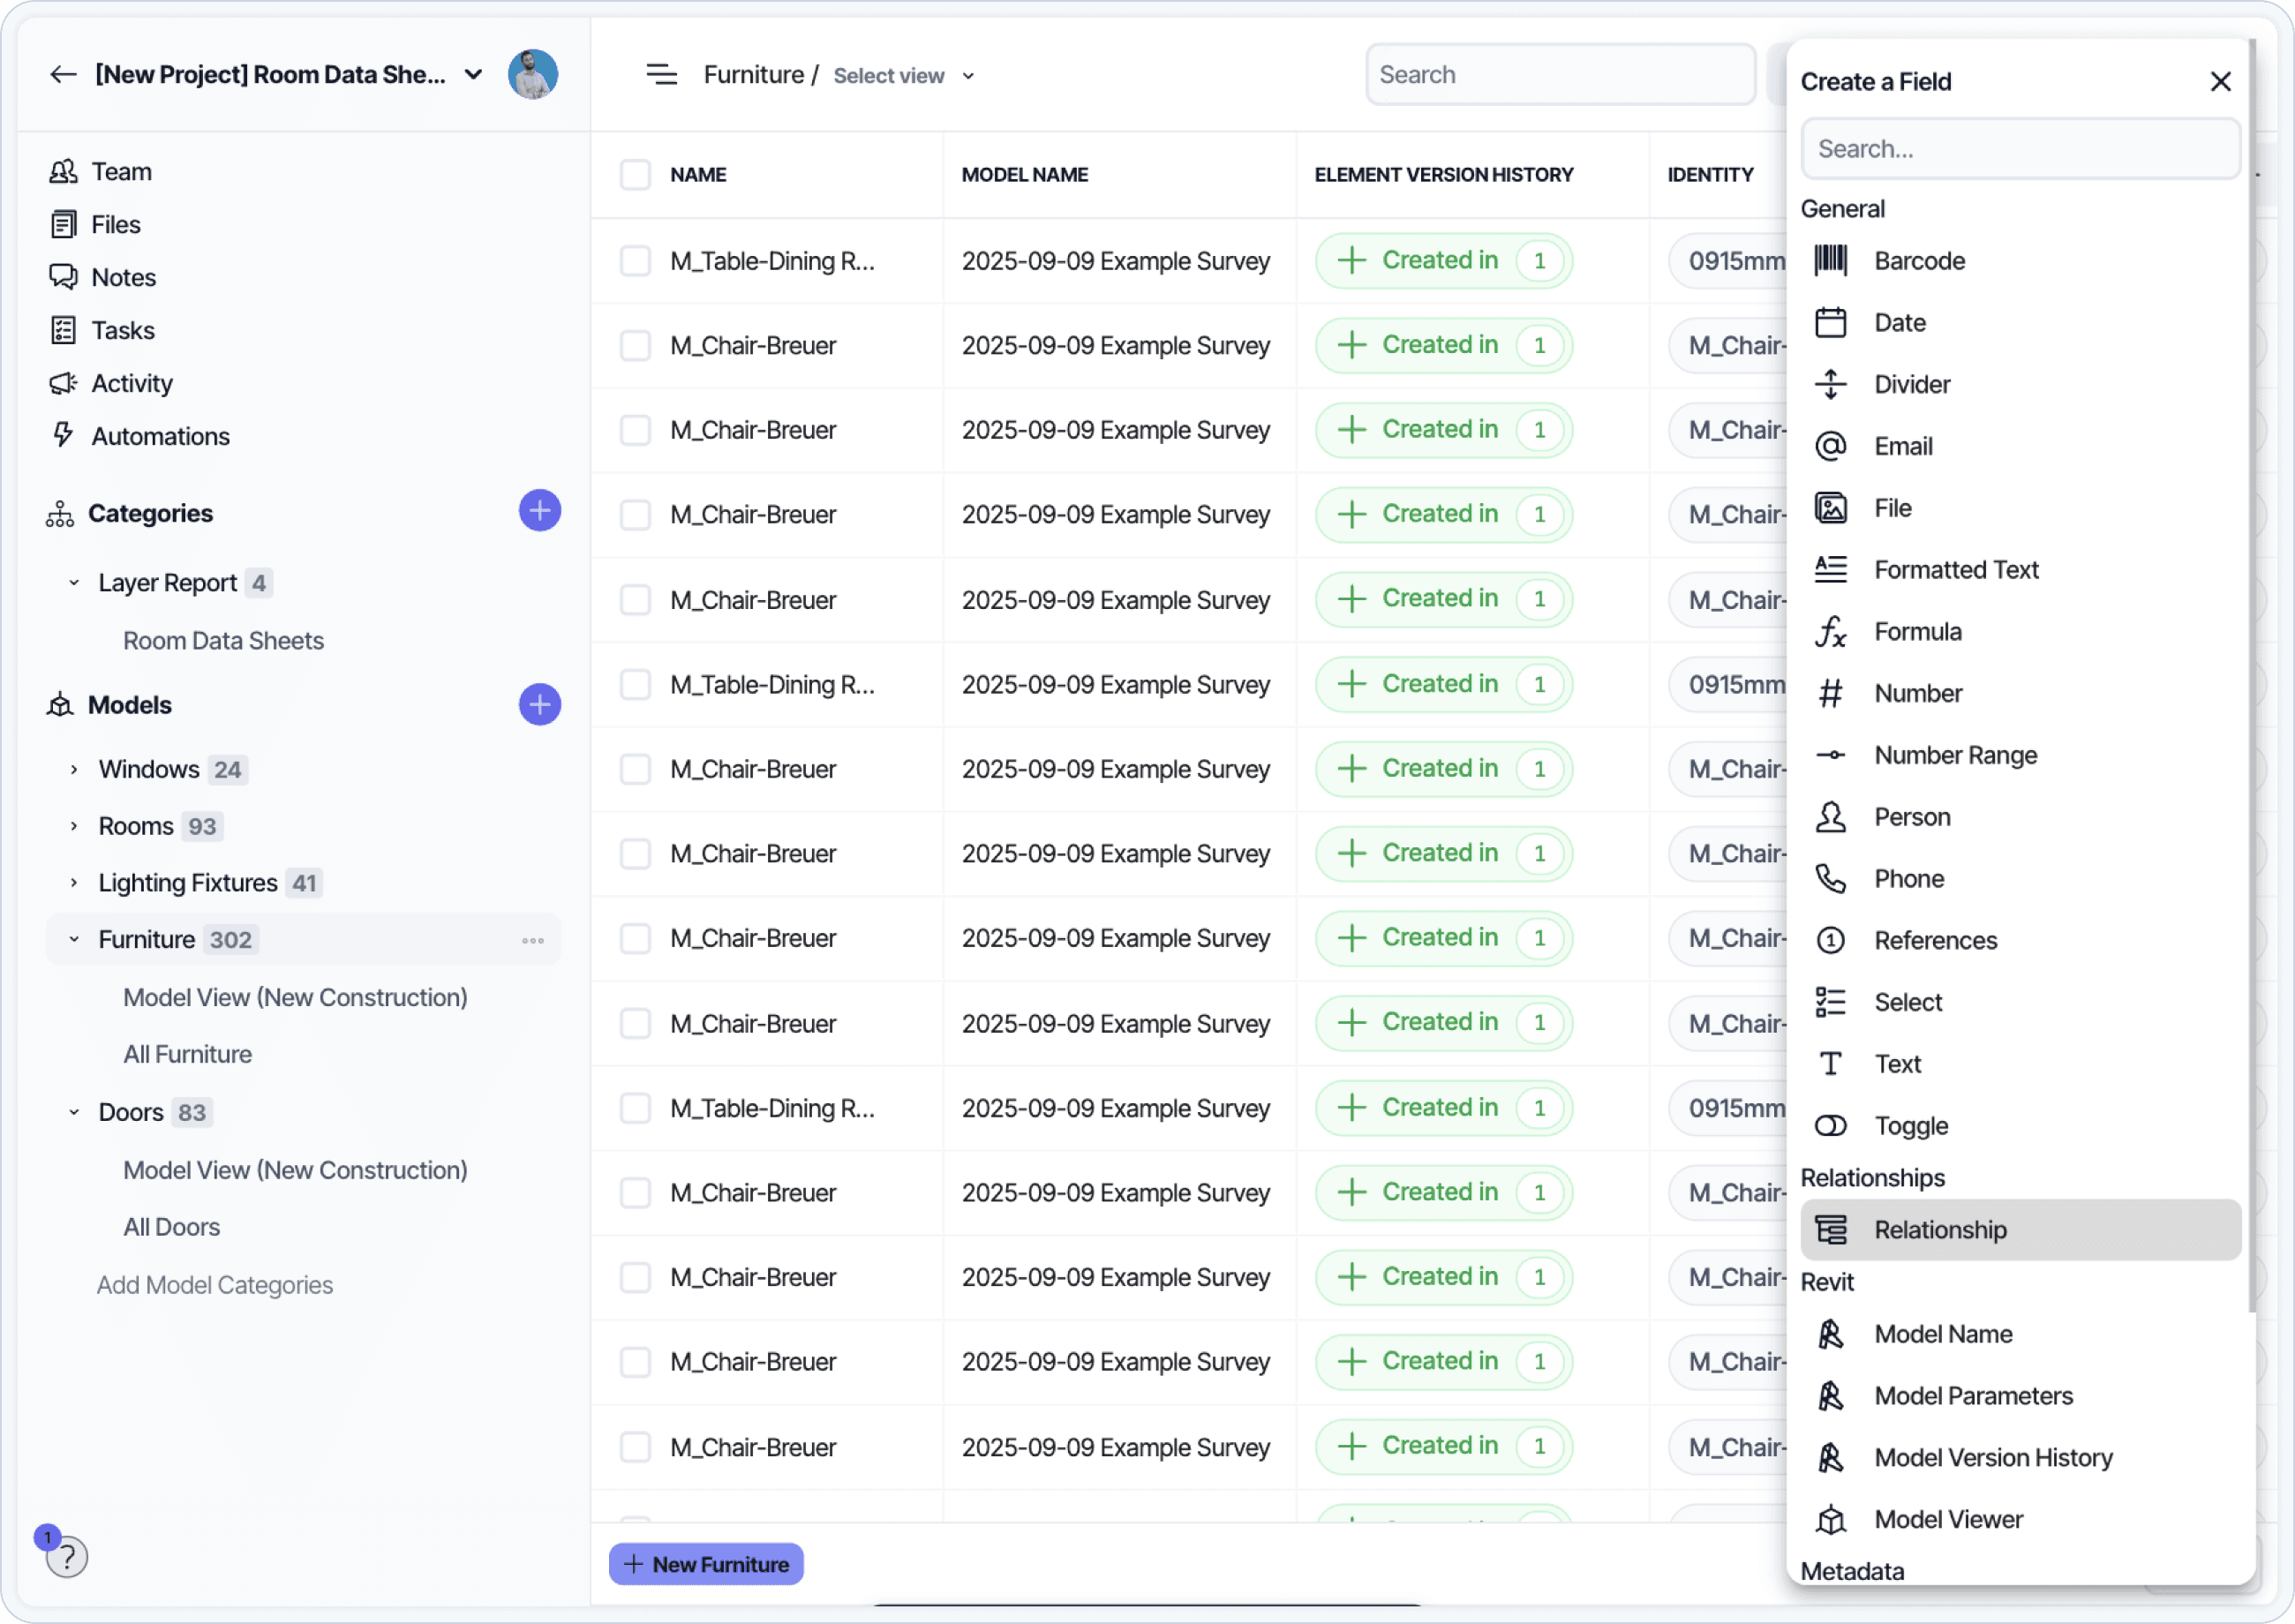This screenshot has height=1624, width=2295.
Task: Click the Toggle field type icon
Action: [x=1830, y=1126]
